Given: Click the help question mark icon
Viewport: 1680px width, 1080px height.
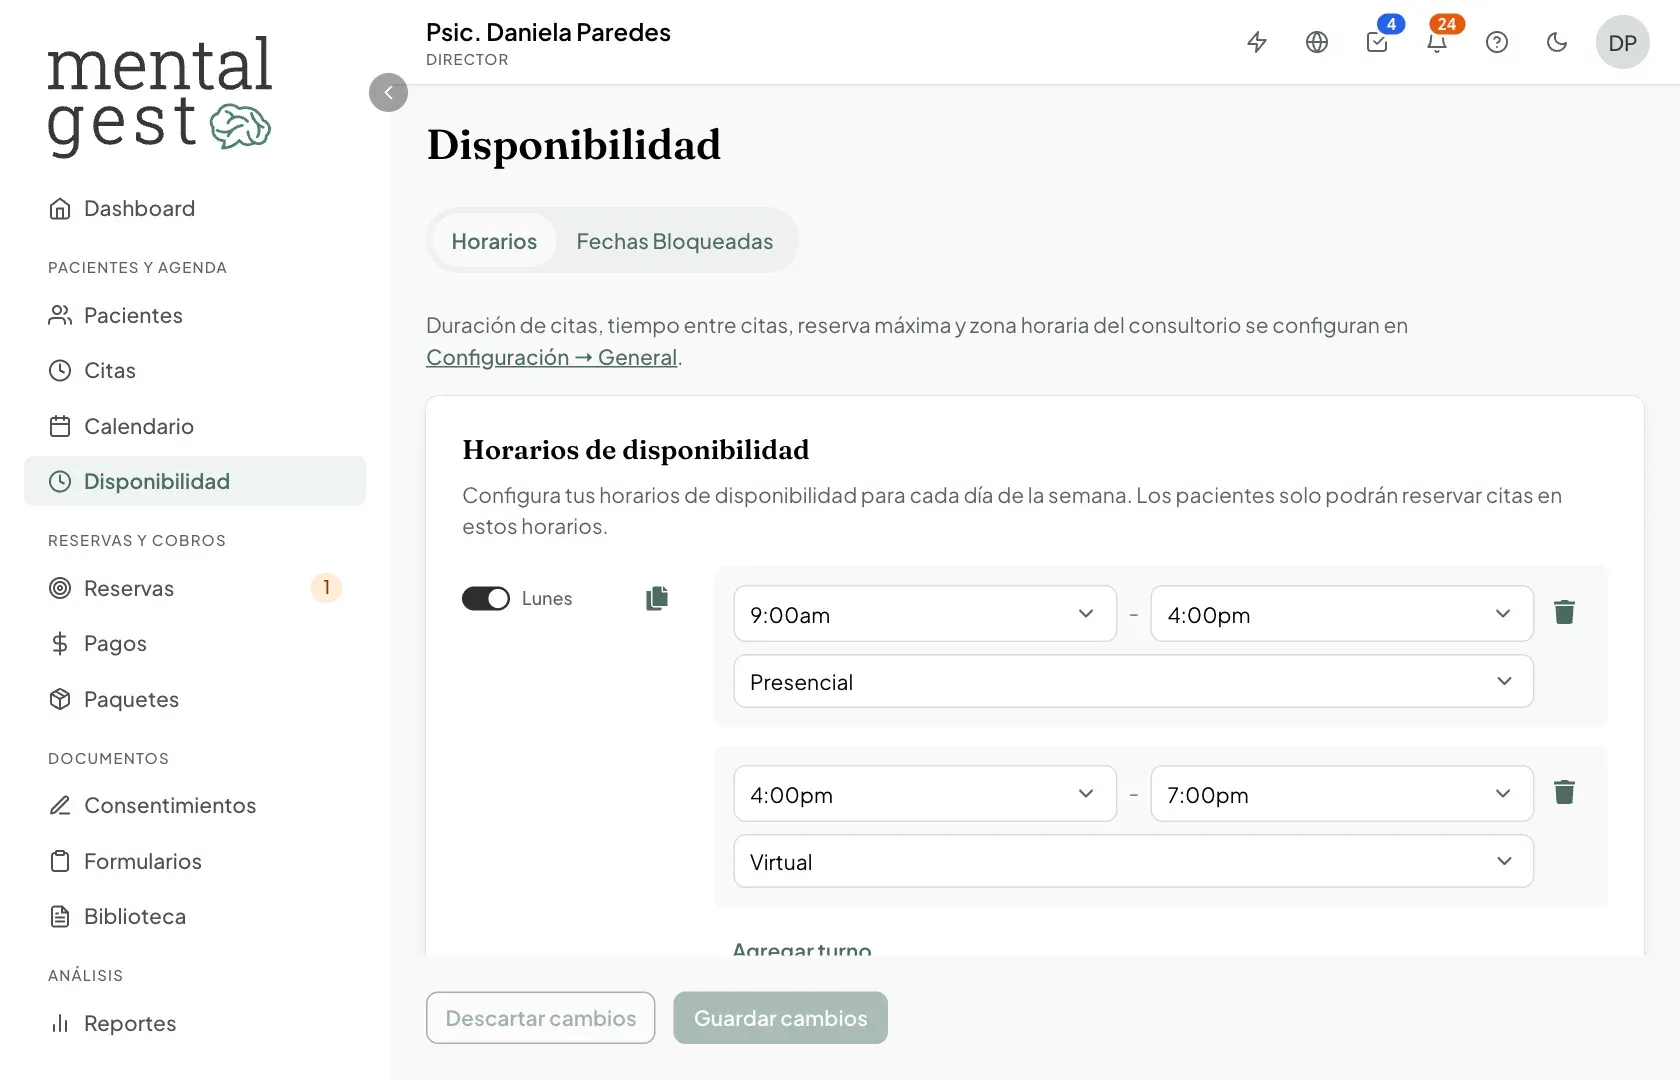Looking at the screenshot, I should pyautogui.click(x=1497, y=42).
